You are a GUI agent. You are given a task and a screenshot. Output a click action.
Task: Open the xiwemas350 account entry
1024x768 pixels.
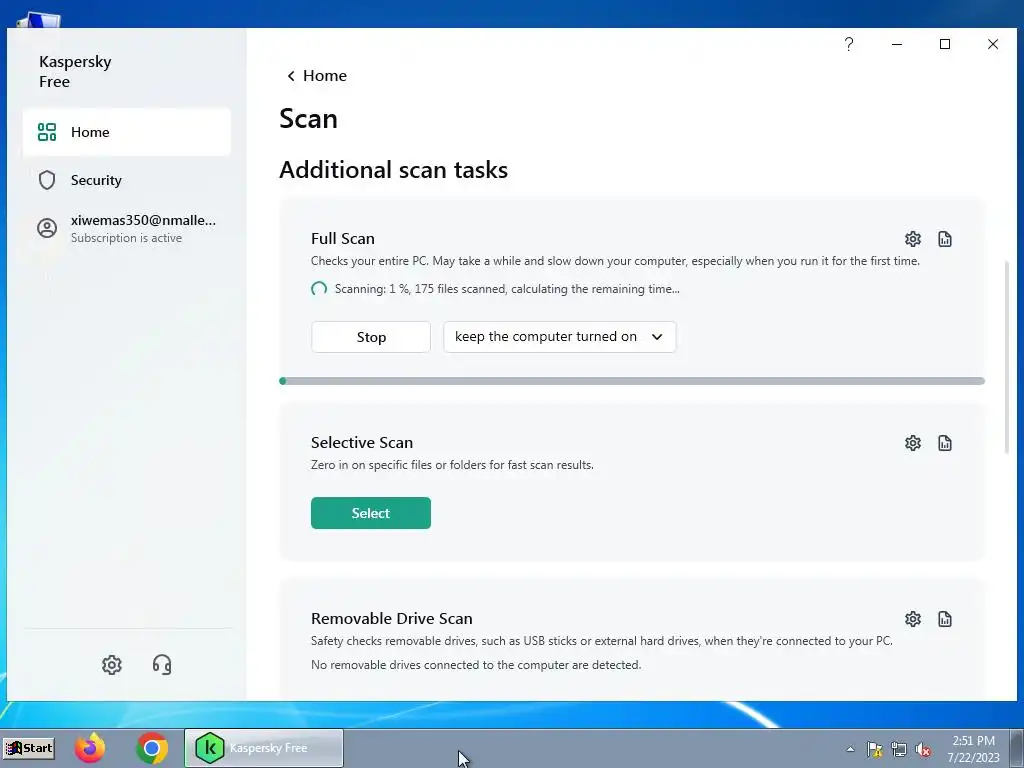pyautogui.click(x=127, y=228)
